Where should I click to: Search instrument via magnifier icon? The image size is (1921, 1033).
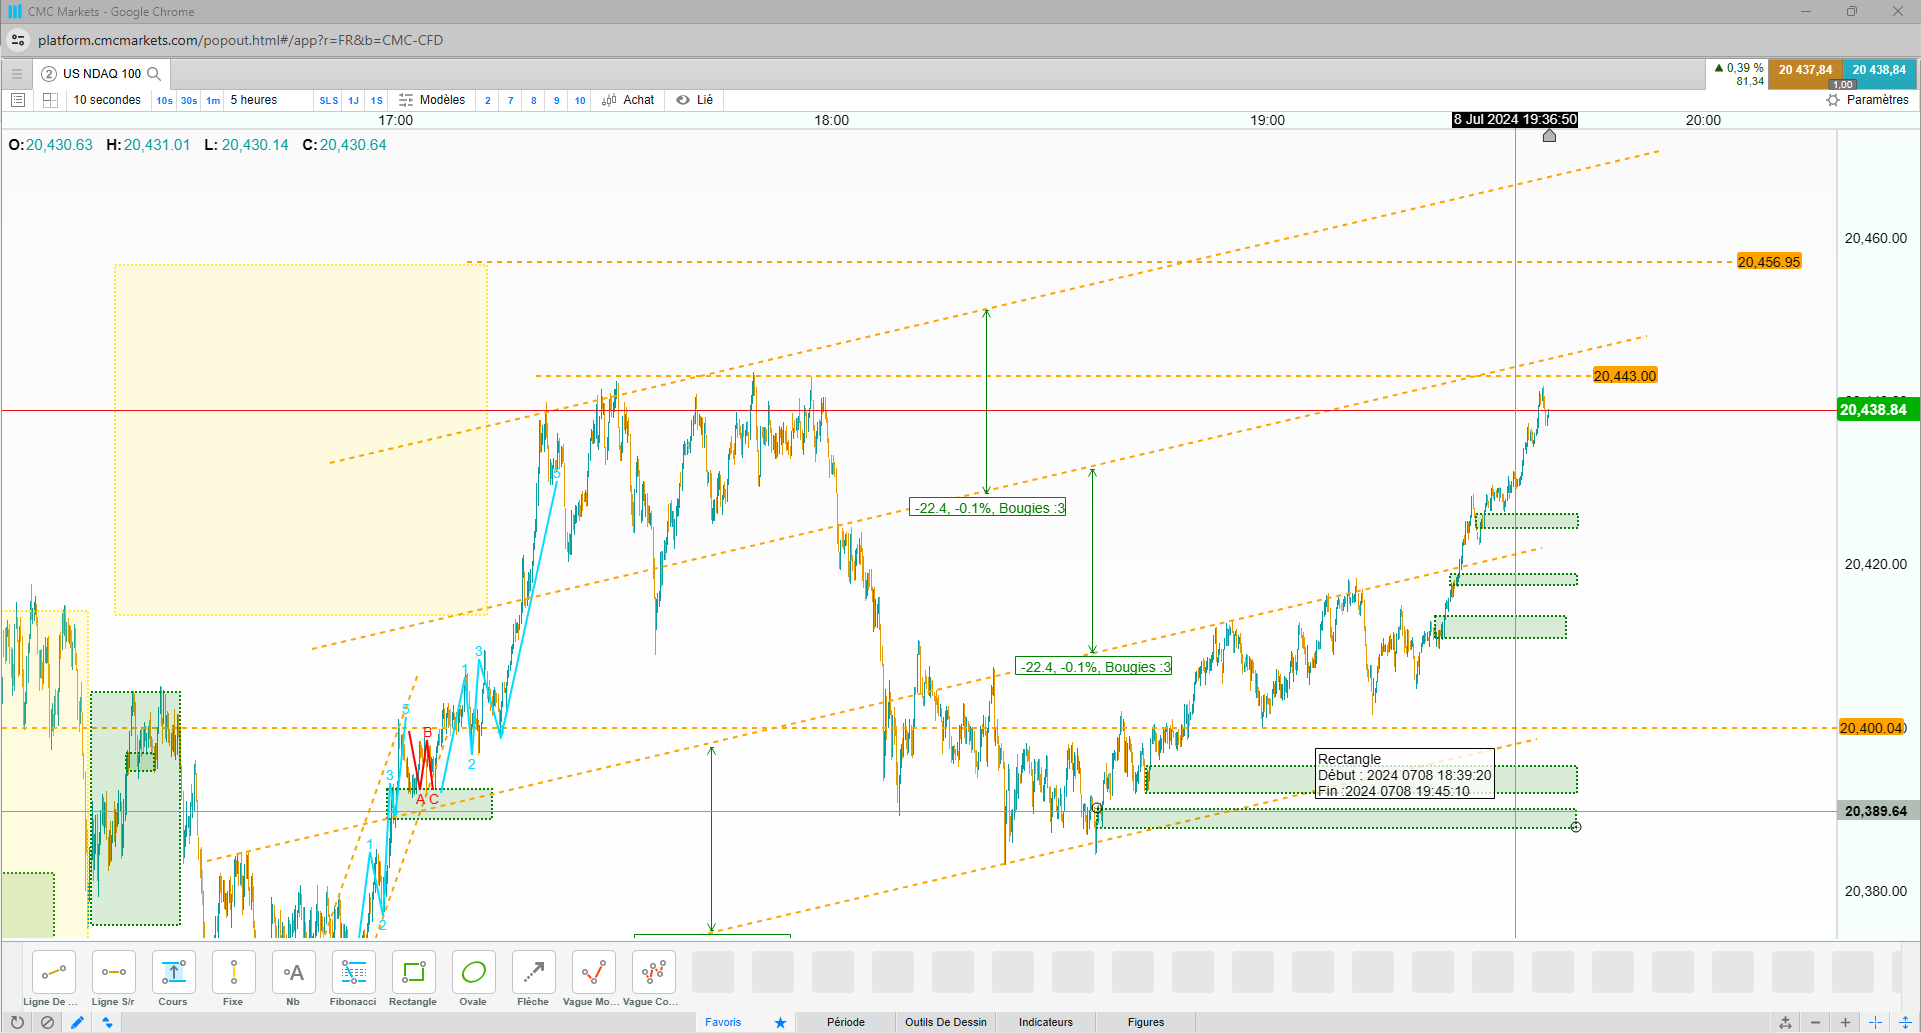[154, 74]
